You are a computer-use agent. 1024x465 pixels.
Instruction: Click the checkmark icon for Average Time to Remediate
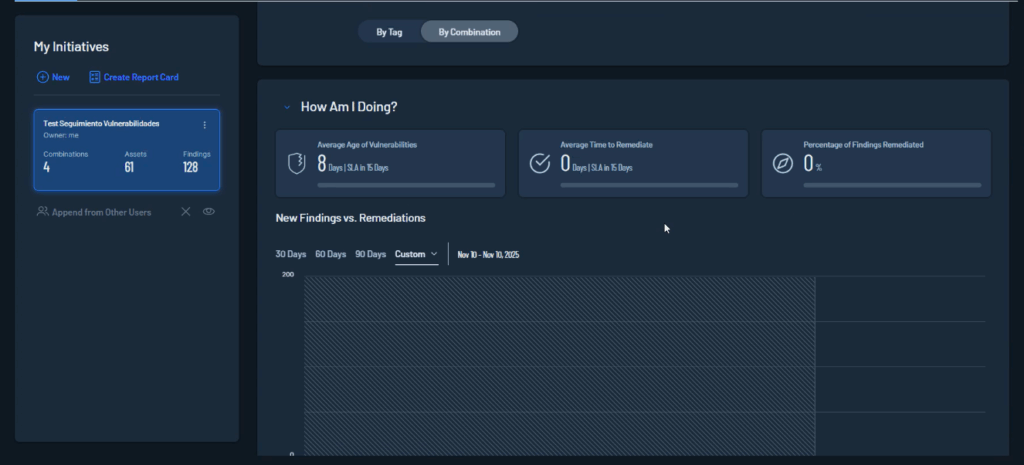tap(540, 163)
